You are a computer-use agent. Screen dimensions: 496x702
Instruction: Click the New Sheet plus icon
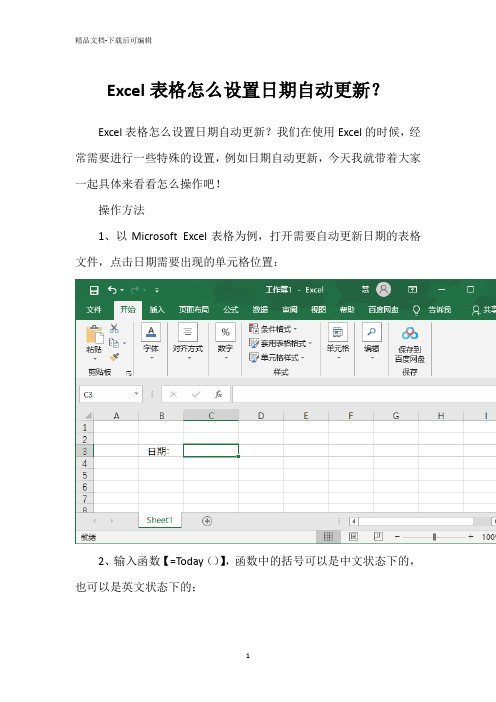pos(207,521)
